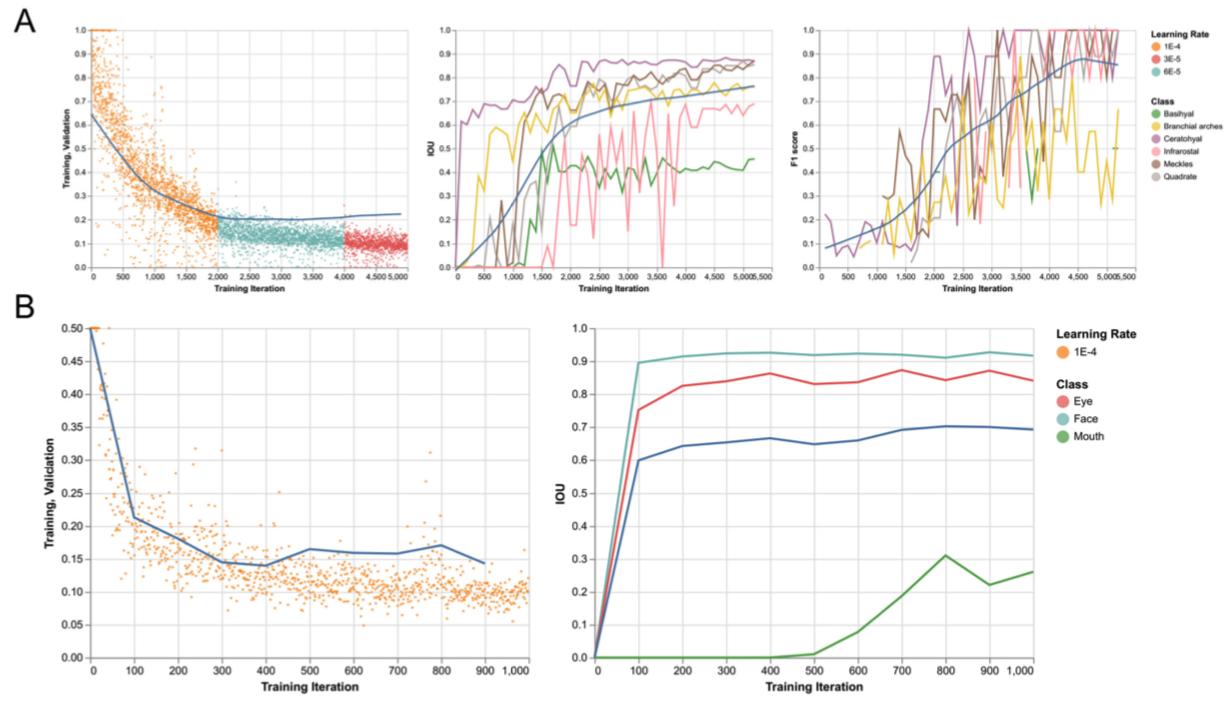Click the teal 6E-5 learning rate swatch
The width and height of the screenshot is (1231, 715).
click(x=1155, y=72)
